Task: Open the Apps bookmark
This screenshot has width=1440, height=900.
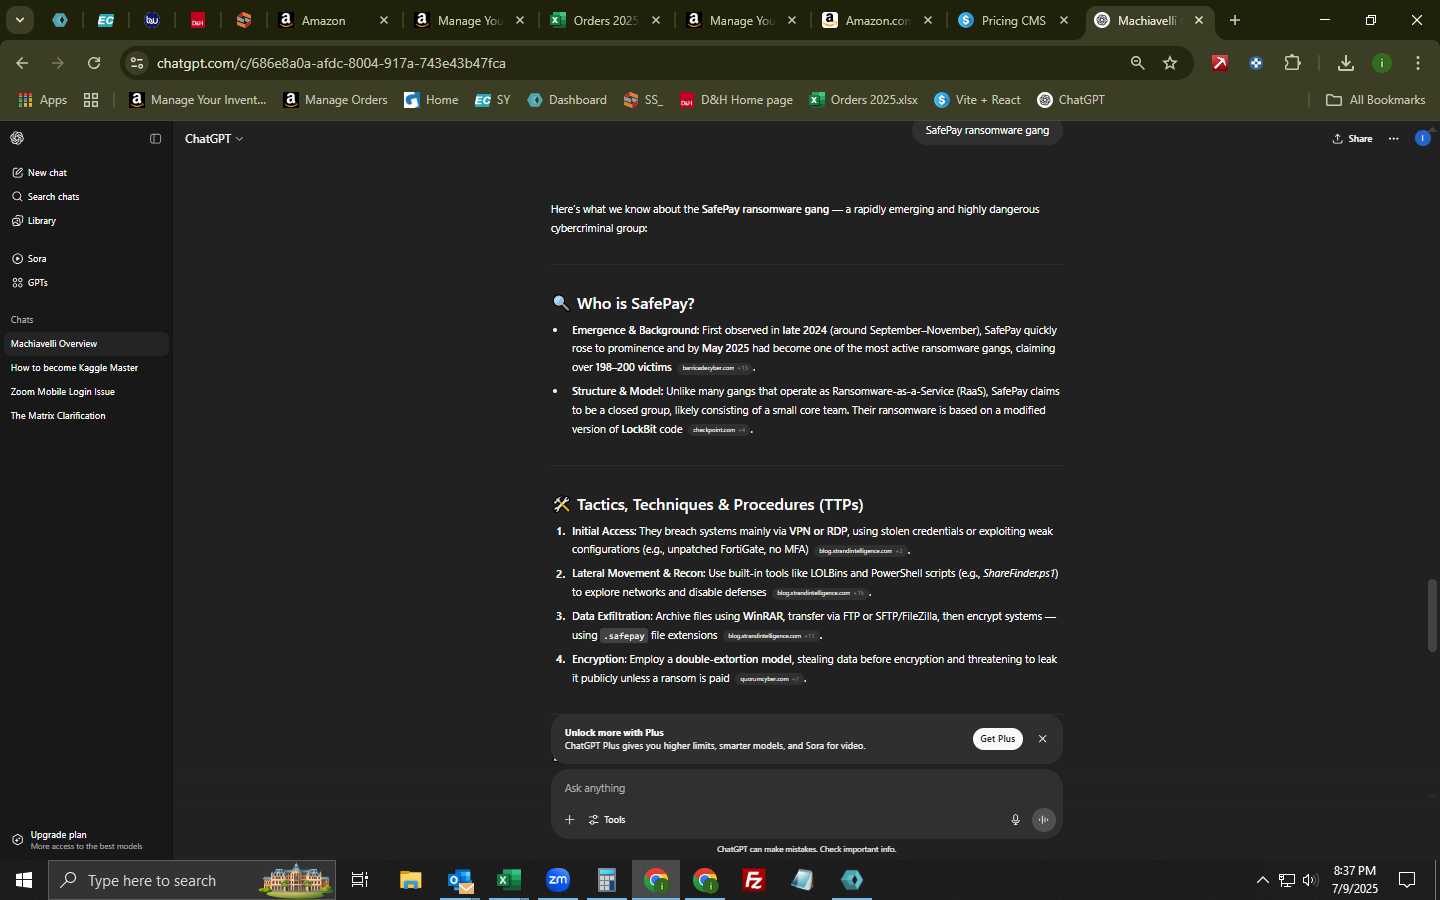Action: pos(43,100)
